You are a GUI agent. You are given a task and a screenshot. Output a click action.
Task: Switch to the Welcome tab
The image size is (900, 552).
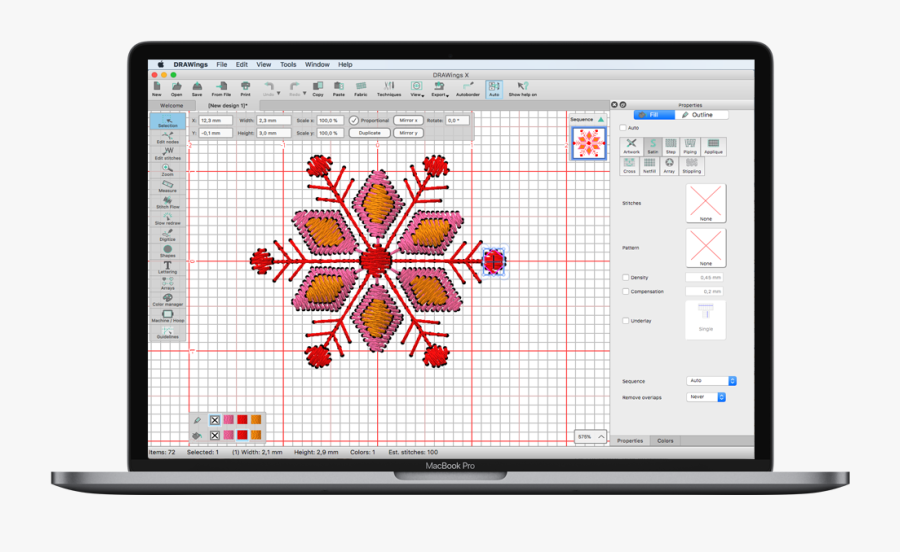pos(172,106)
